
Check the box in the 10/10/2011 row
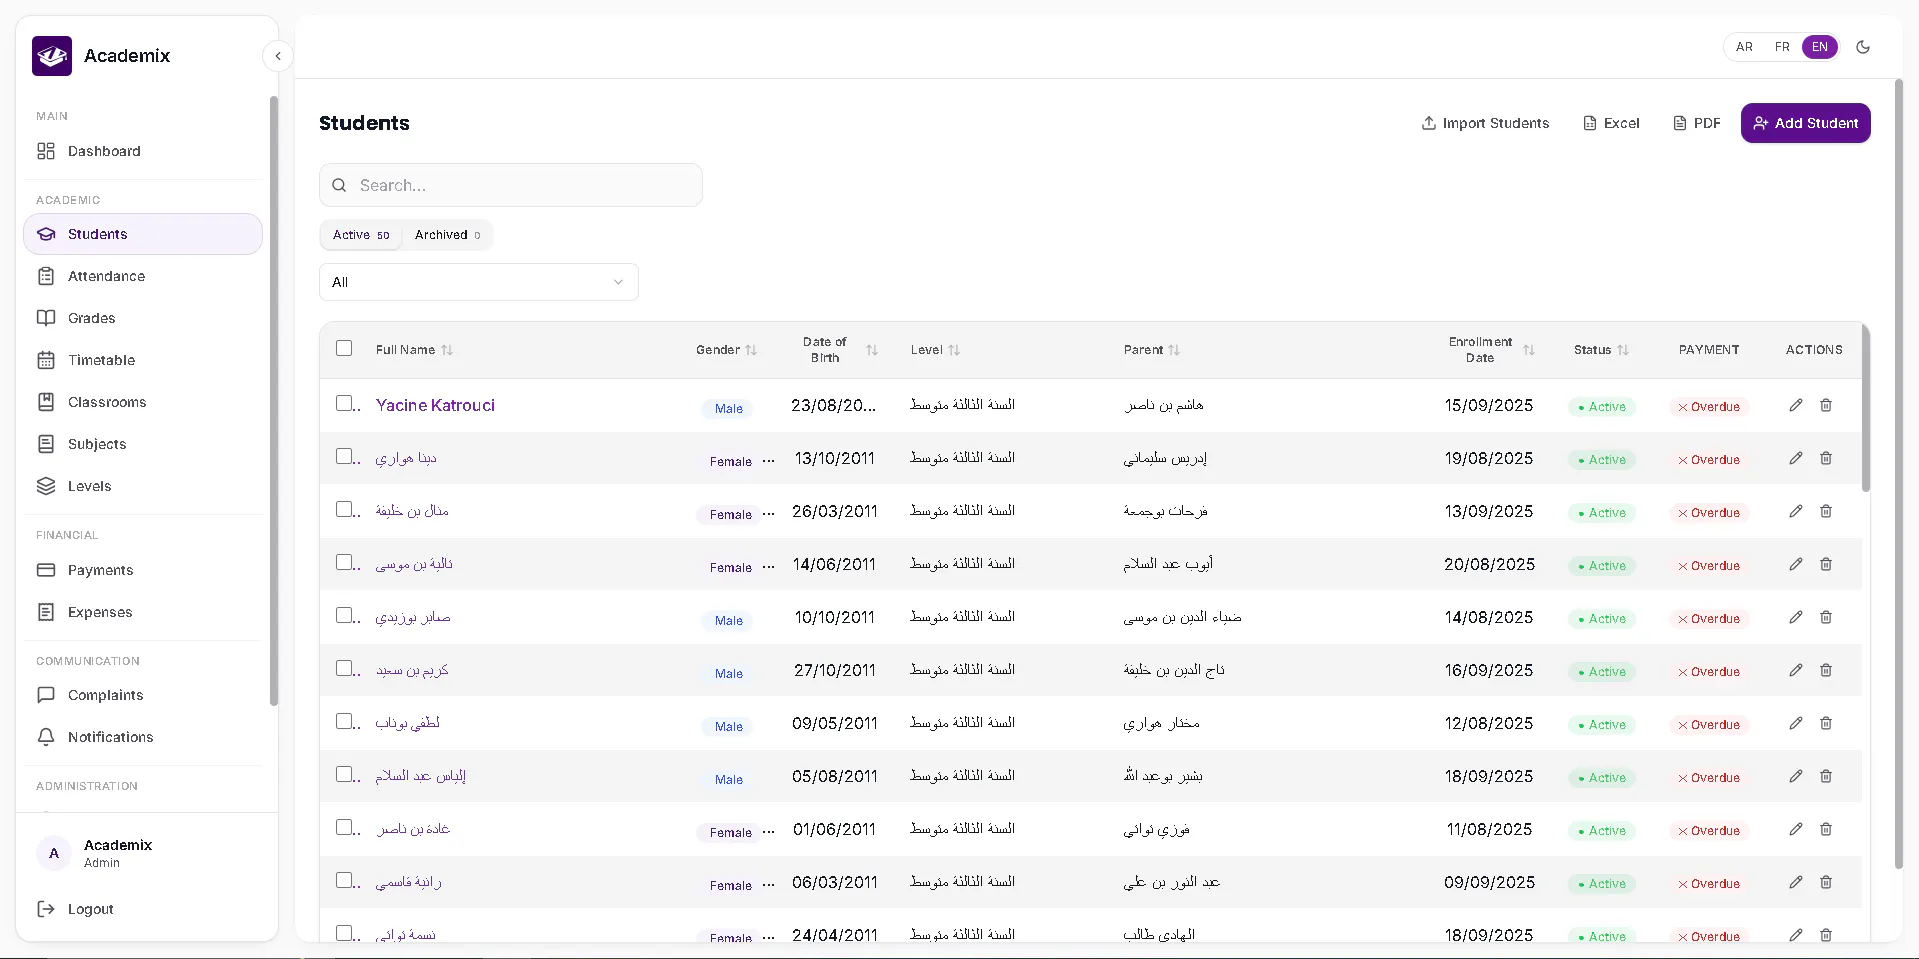344,615
